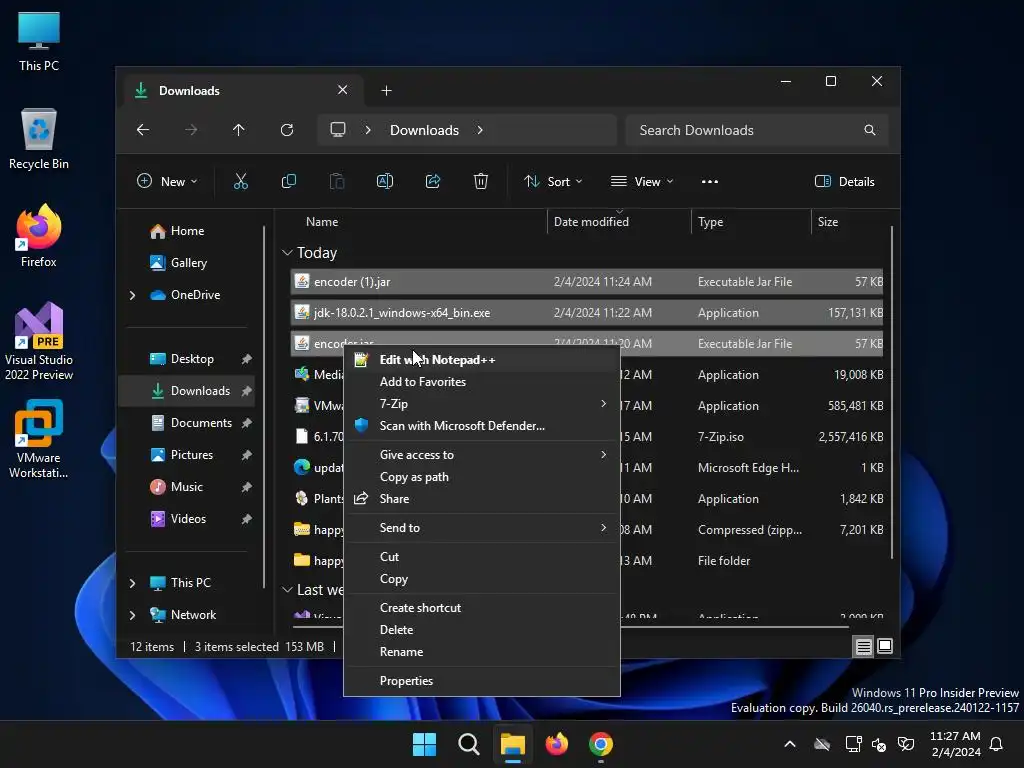The image size is (1024, 768).
Task: Open VMware Workstation desktop shortcut
Action: [39, 439]
